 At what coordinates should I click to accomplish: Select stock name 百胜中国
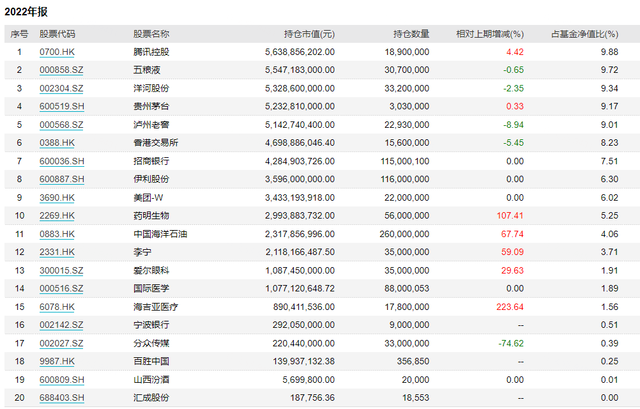pos(151,361)
